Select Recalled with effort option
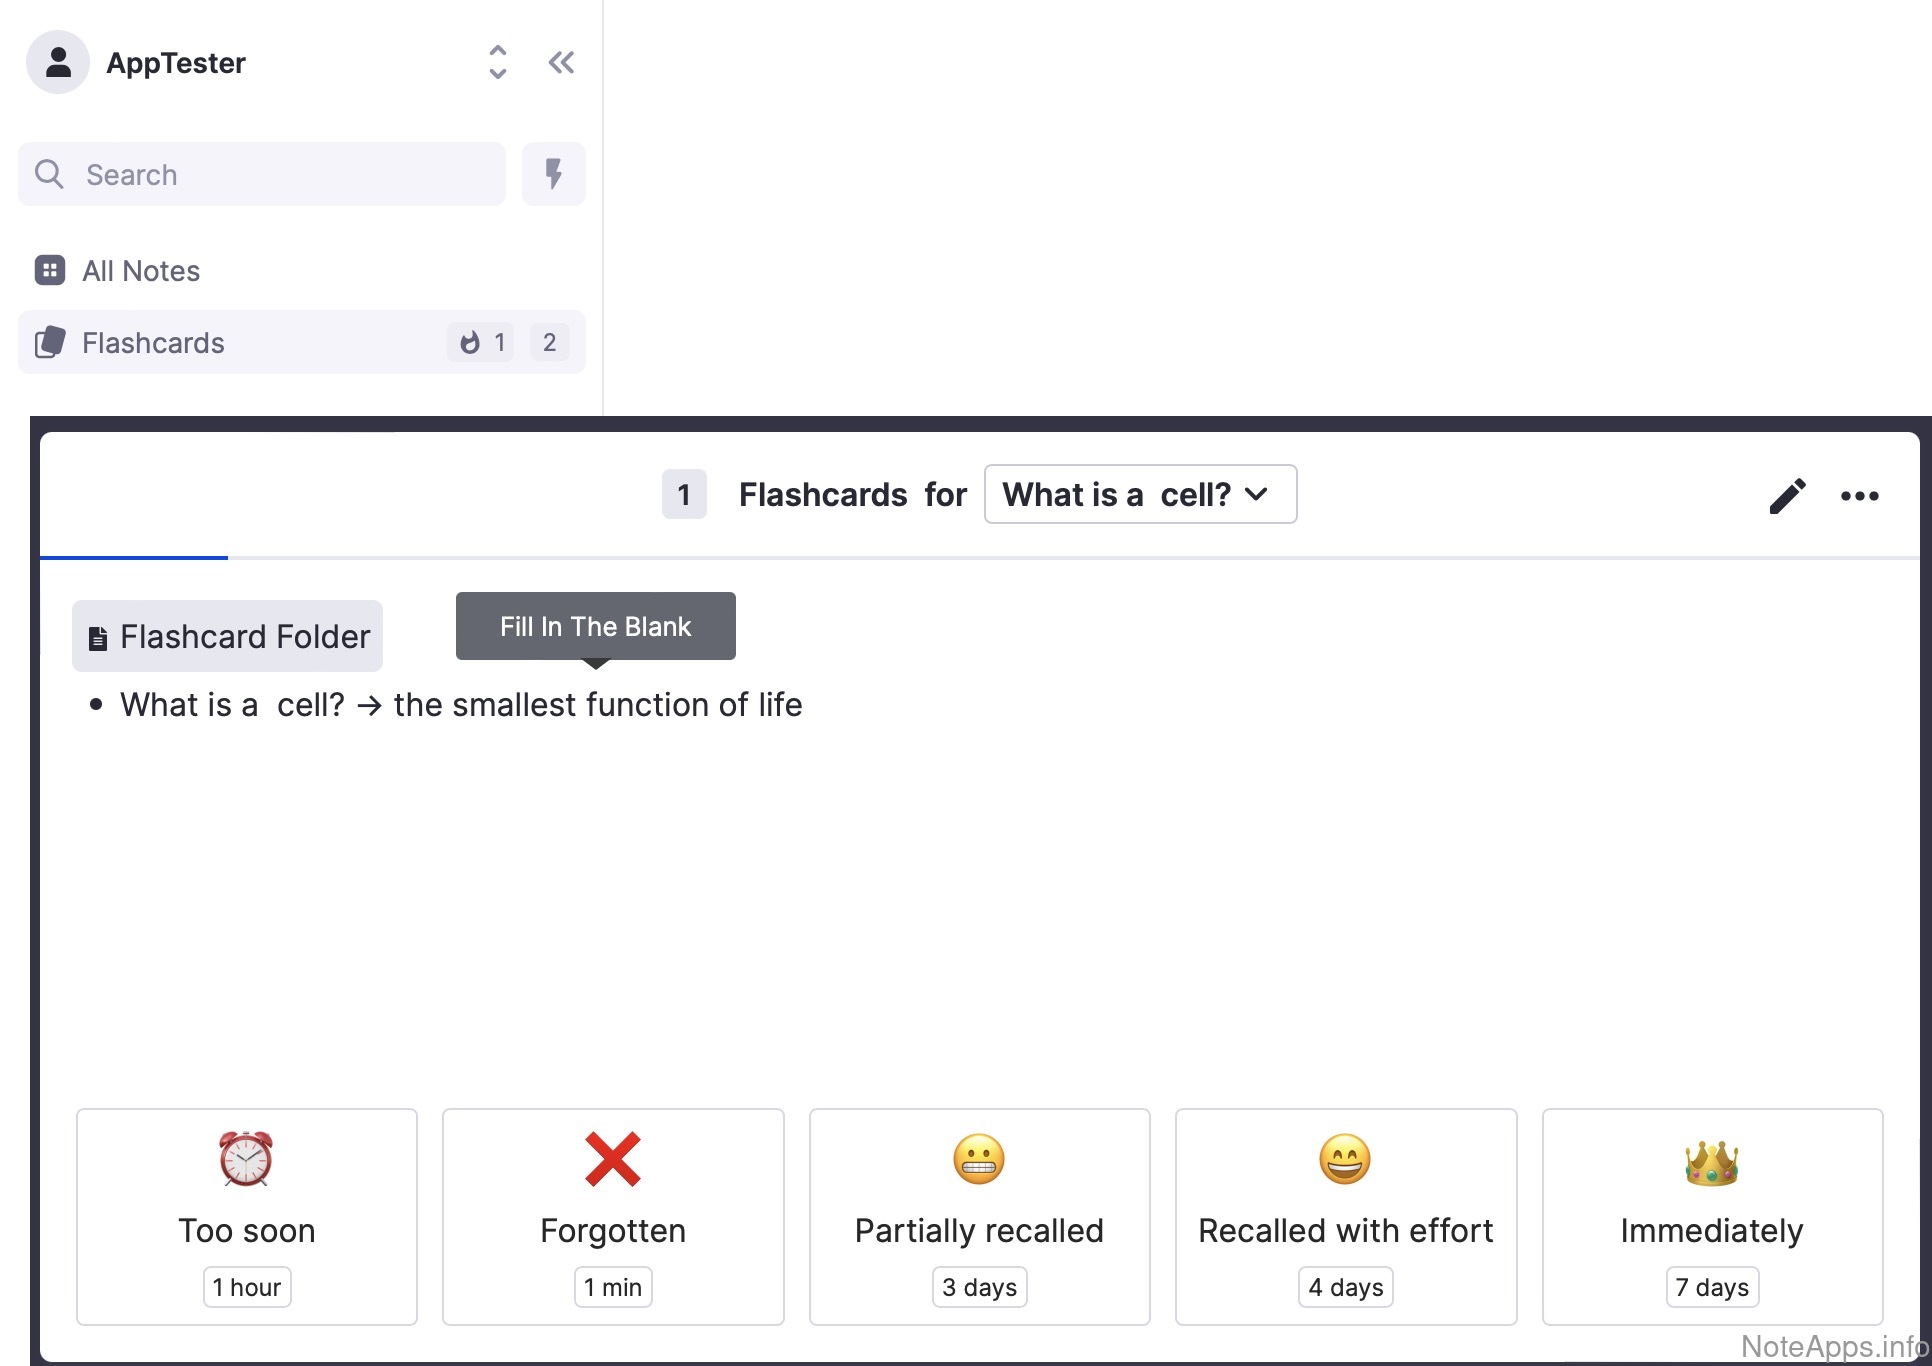The height and width of the screenshot is (1366, 1932). tap(1345, 1216)
